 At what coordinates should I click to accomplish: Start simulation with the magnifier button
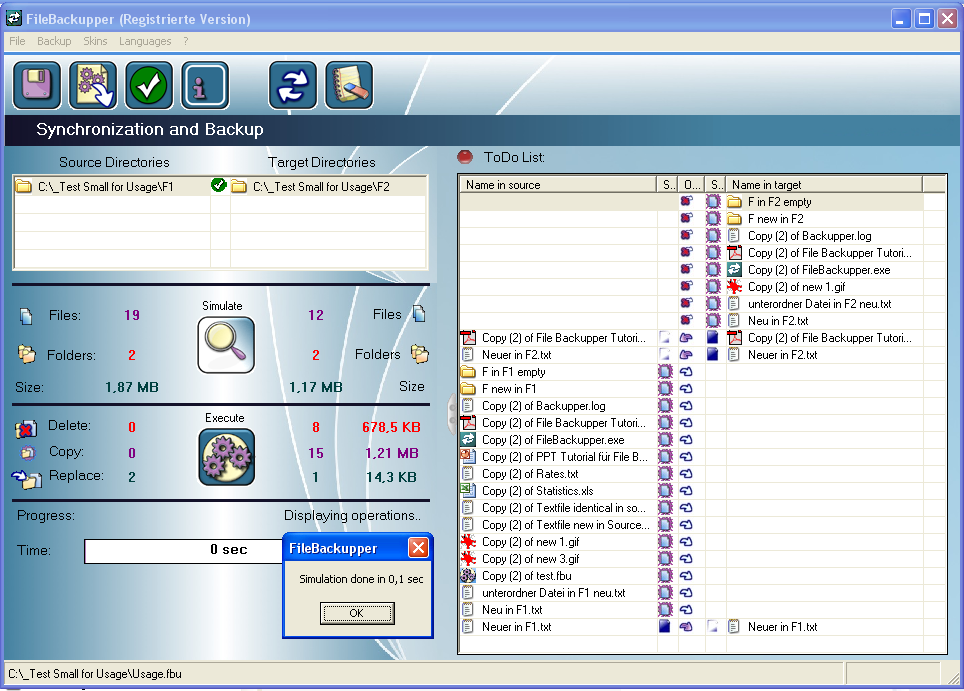point(226,345)
